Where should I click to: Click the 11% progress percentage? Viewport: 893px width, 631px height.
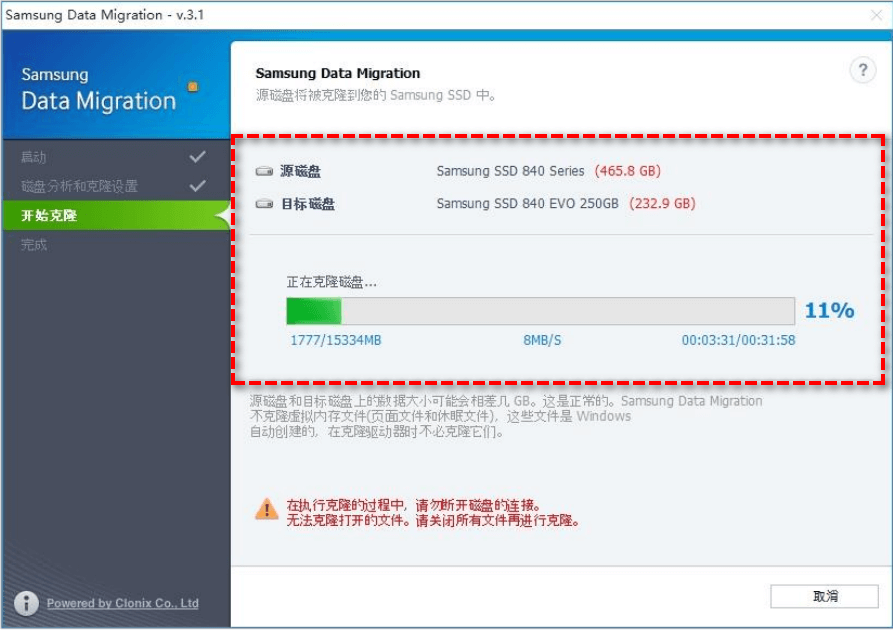pos(829,311)
